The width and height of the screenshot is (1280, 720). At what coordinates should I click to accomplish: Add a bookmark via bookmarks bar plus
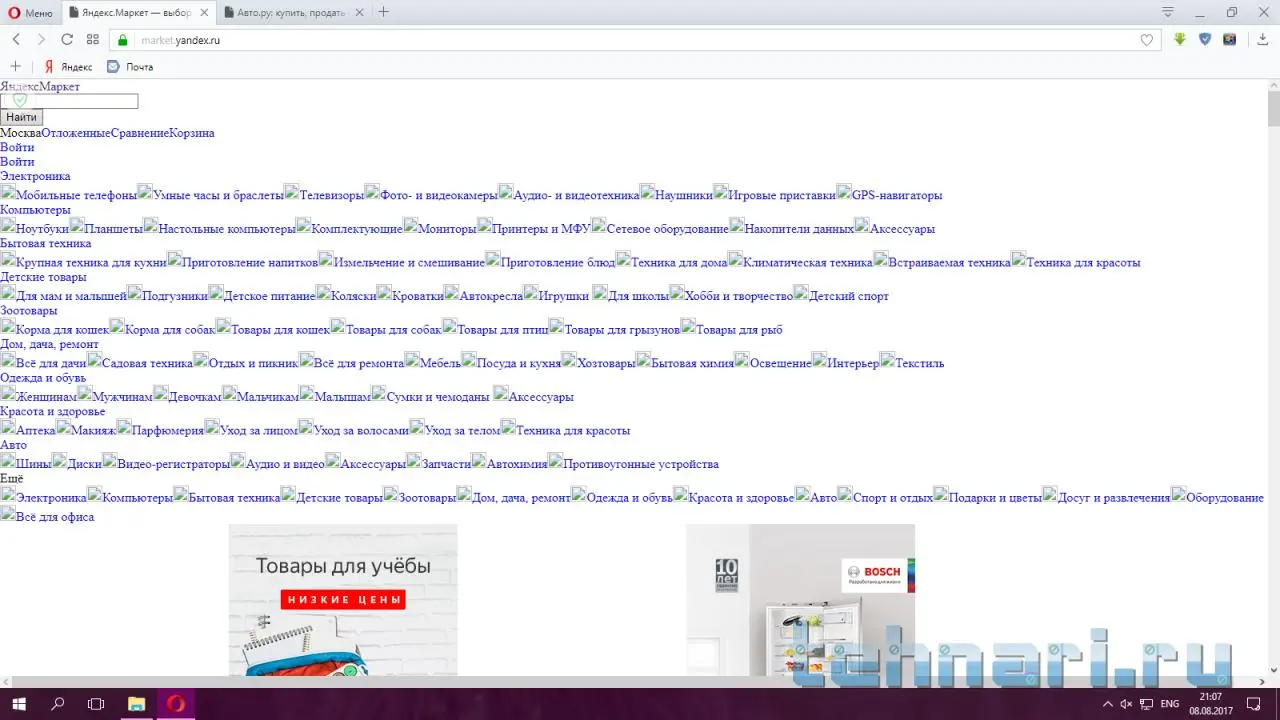click(15, 67)
